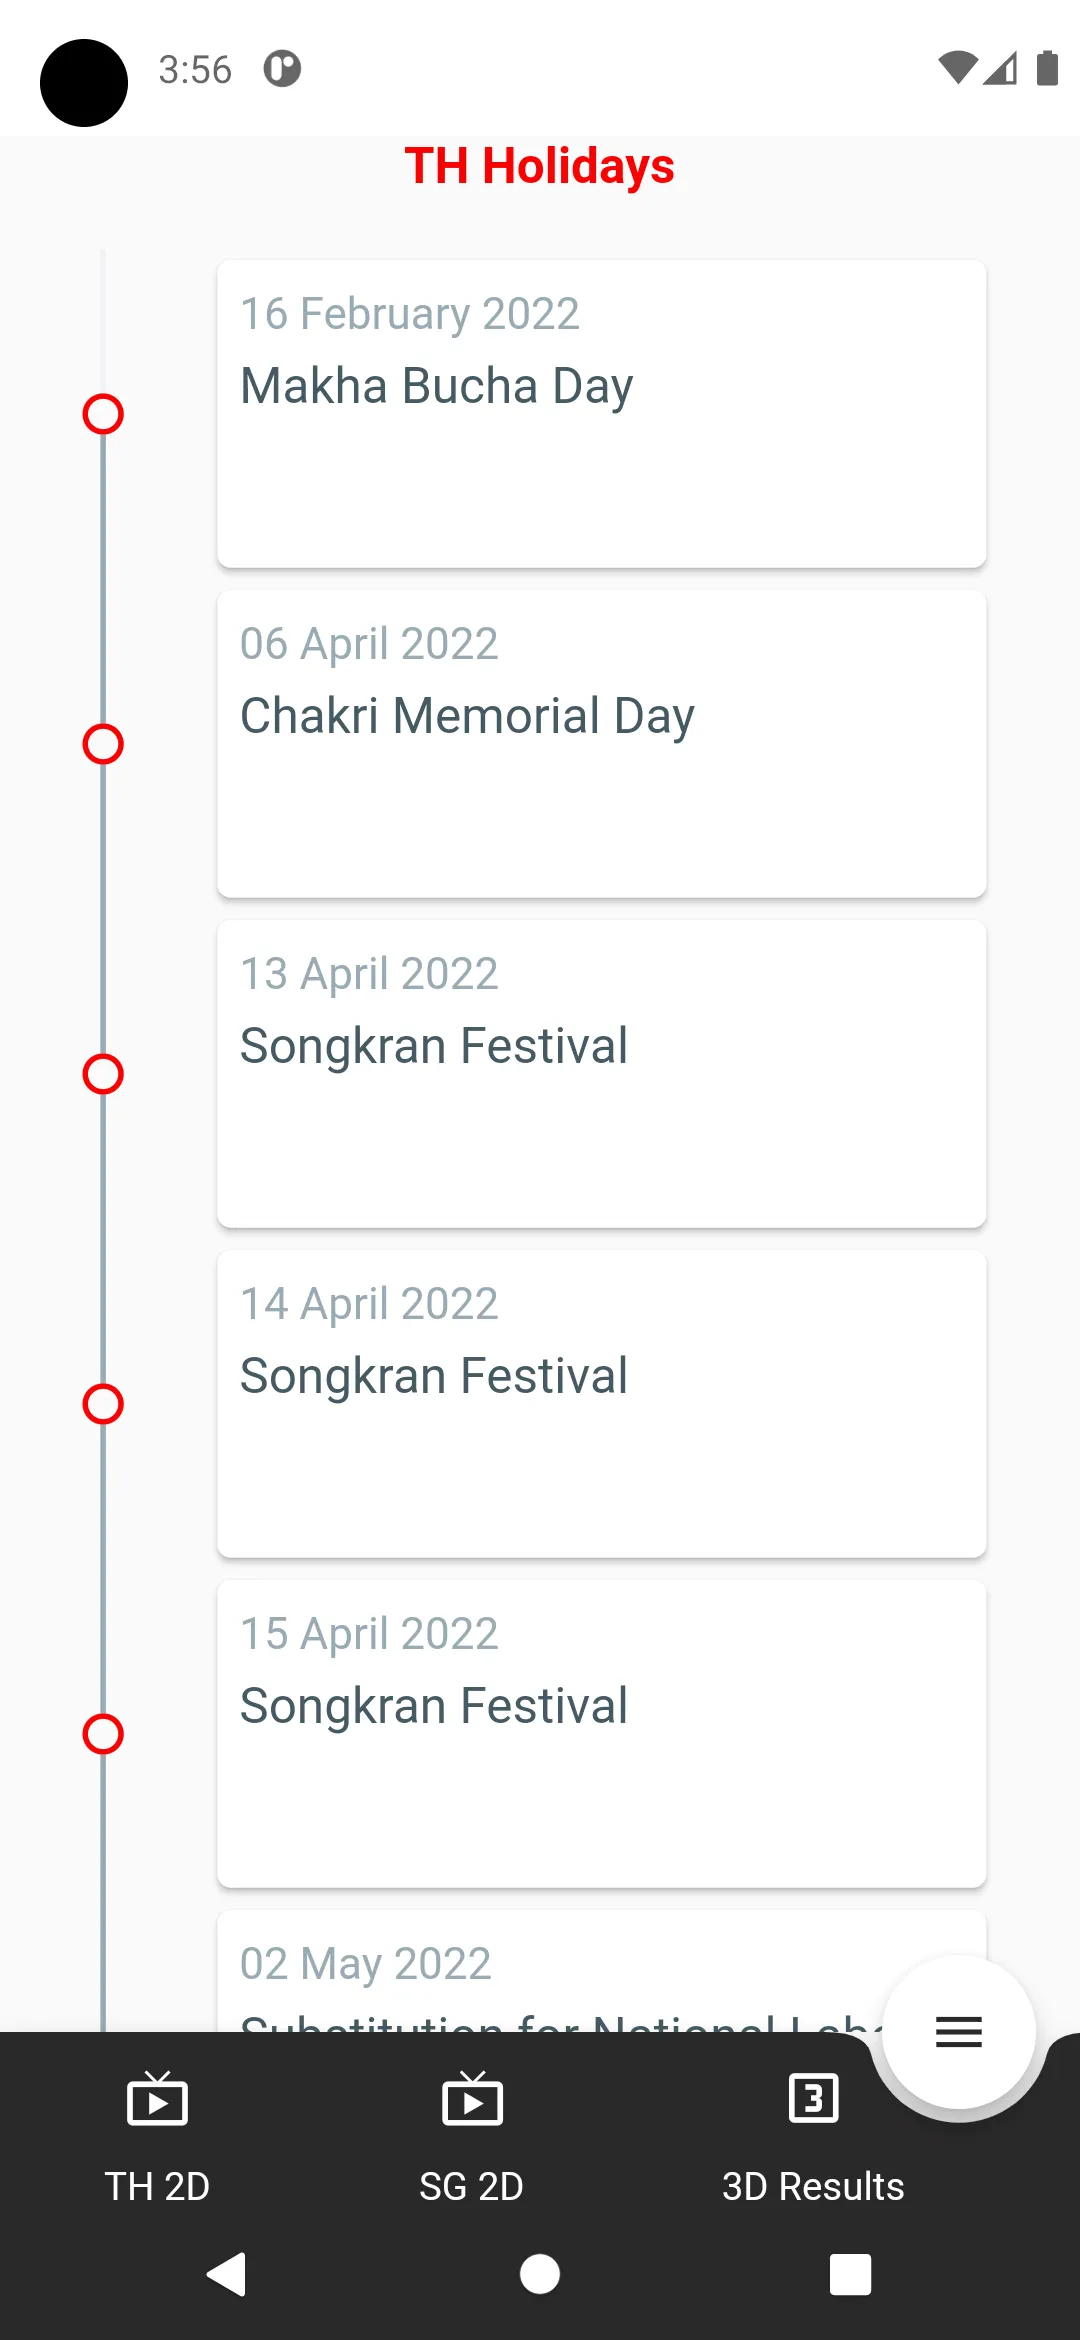Tap the battery indicator in status bar
This screenshot has width=1080, height=2340.
tap(1047, 69)
